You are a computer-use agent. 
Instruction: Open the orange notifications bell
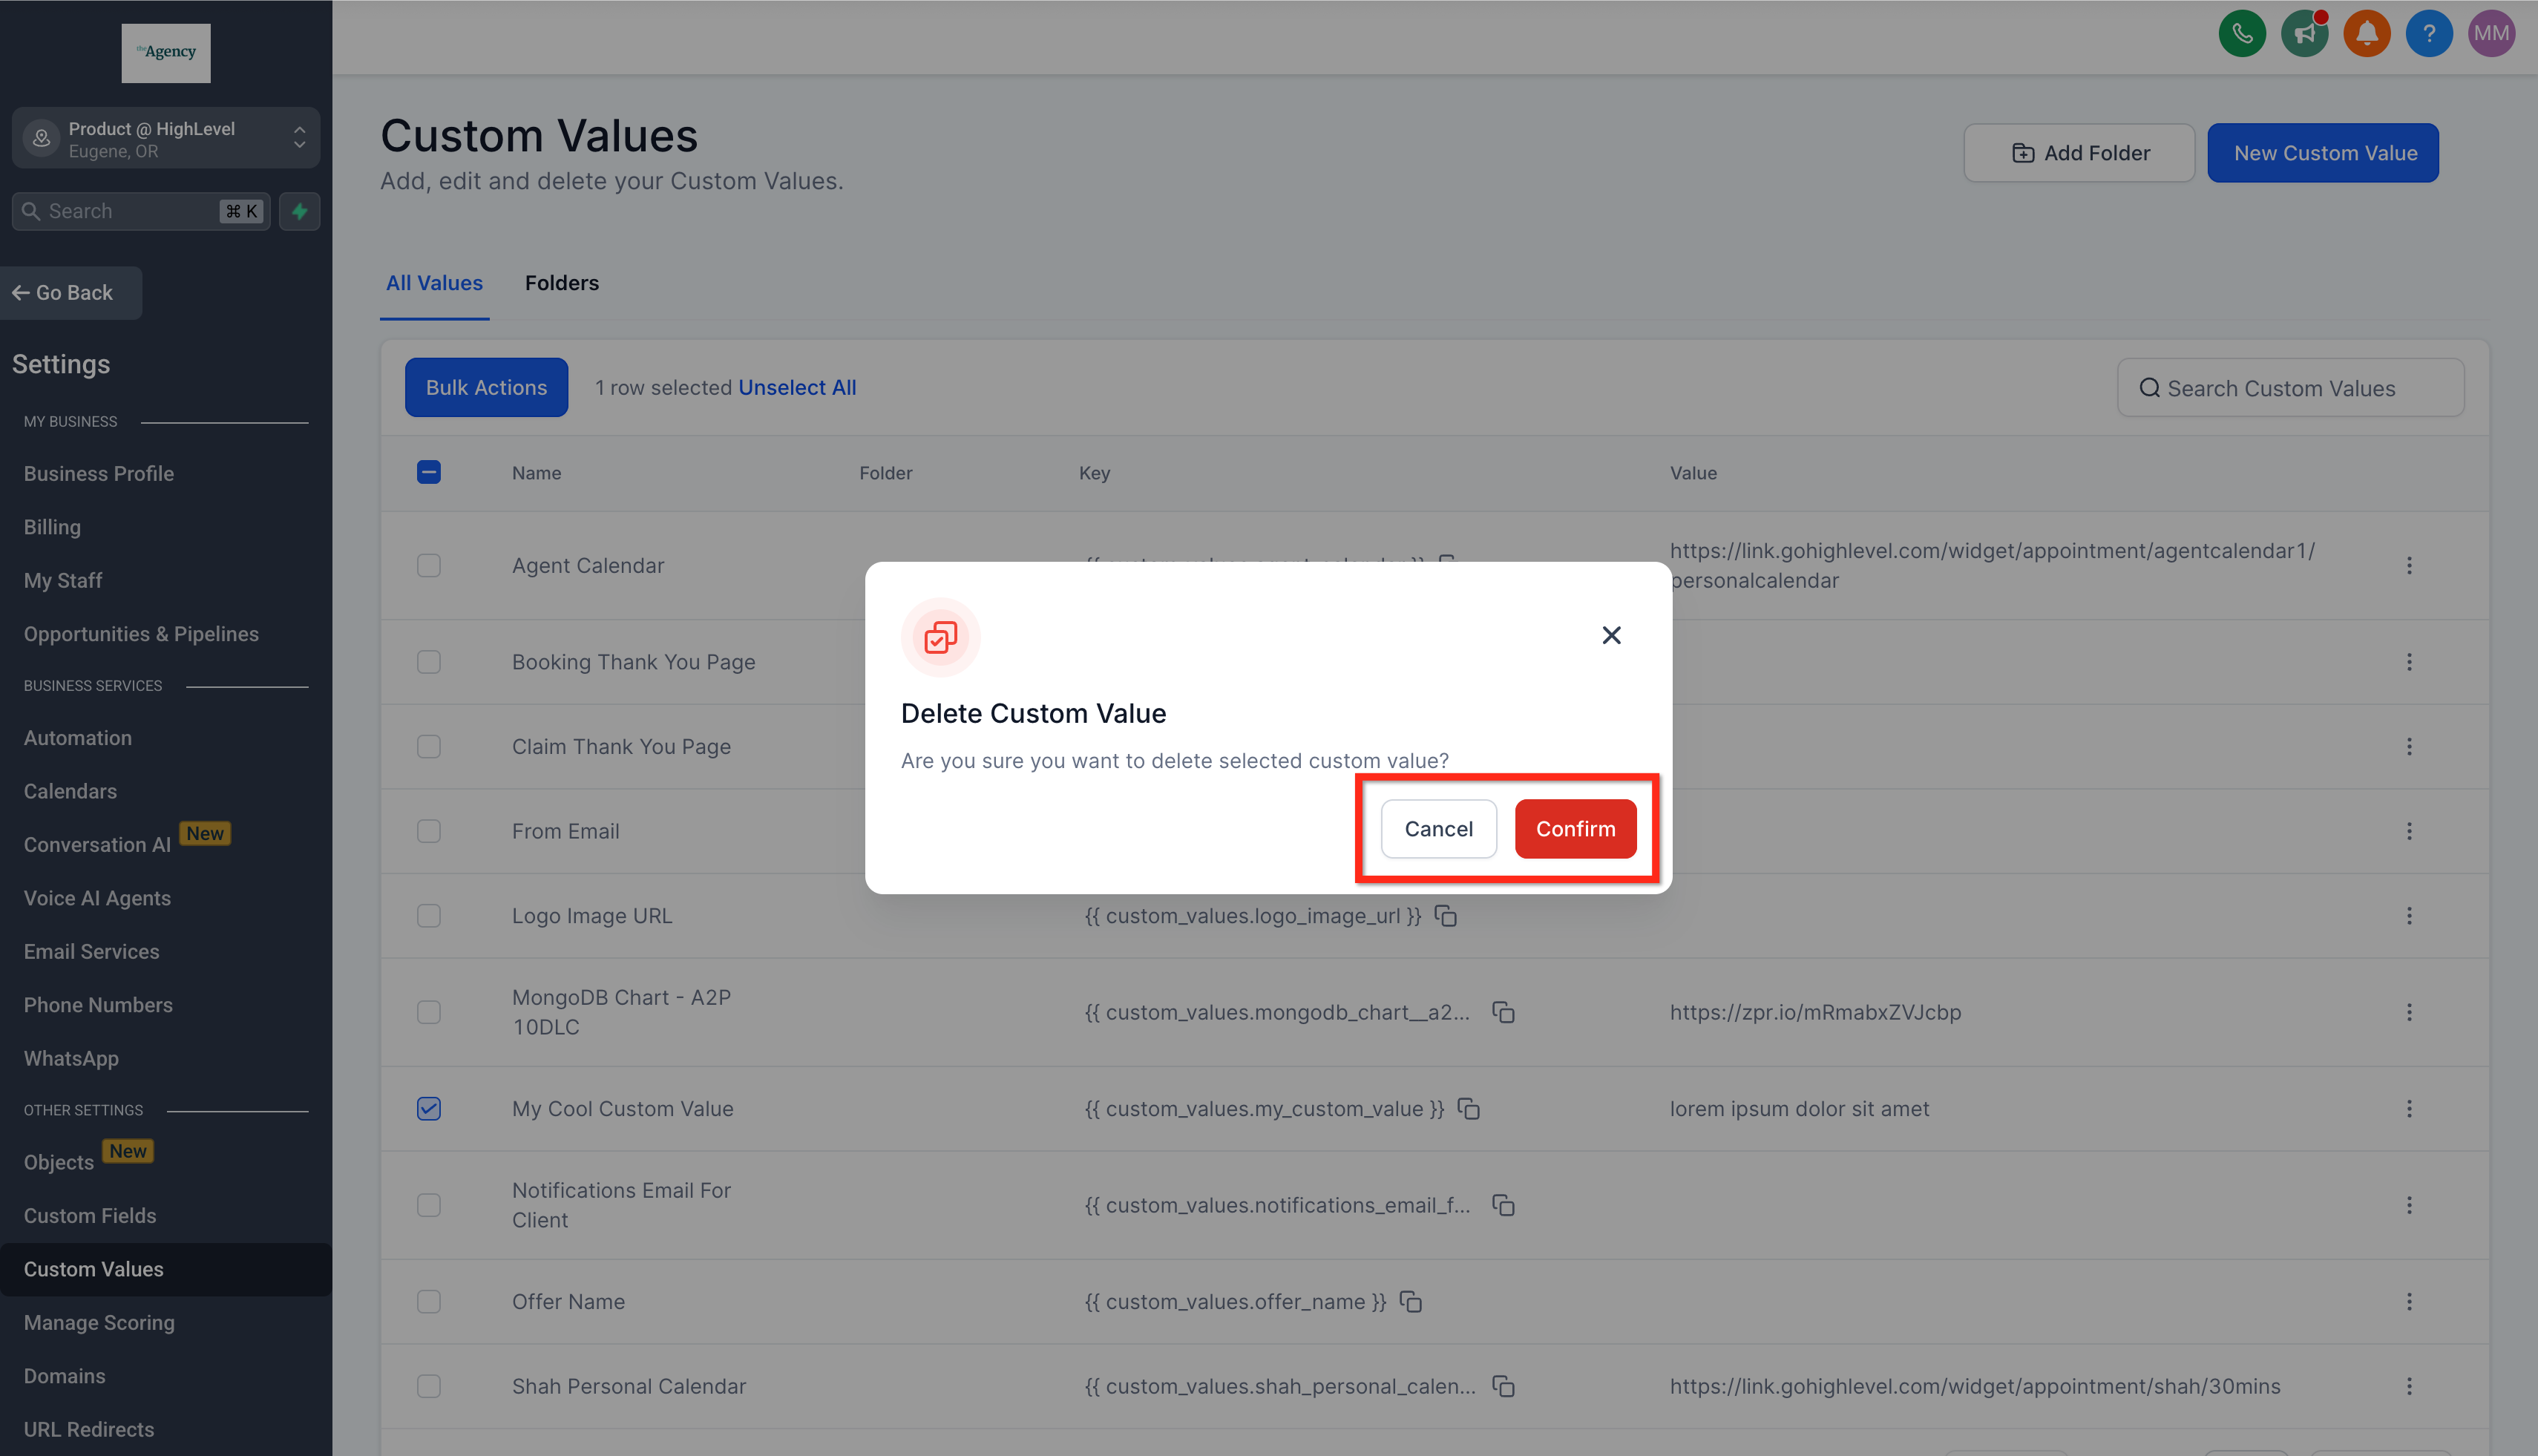click(2366, 34)
